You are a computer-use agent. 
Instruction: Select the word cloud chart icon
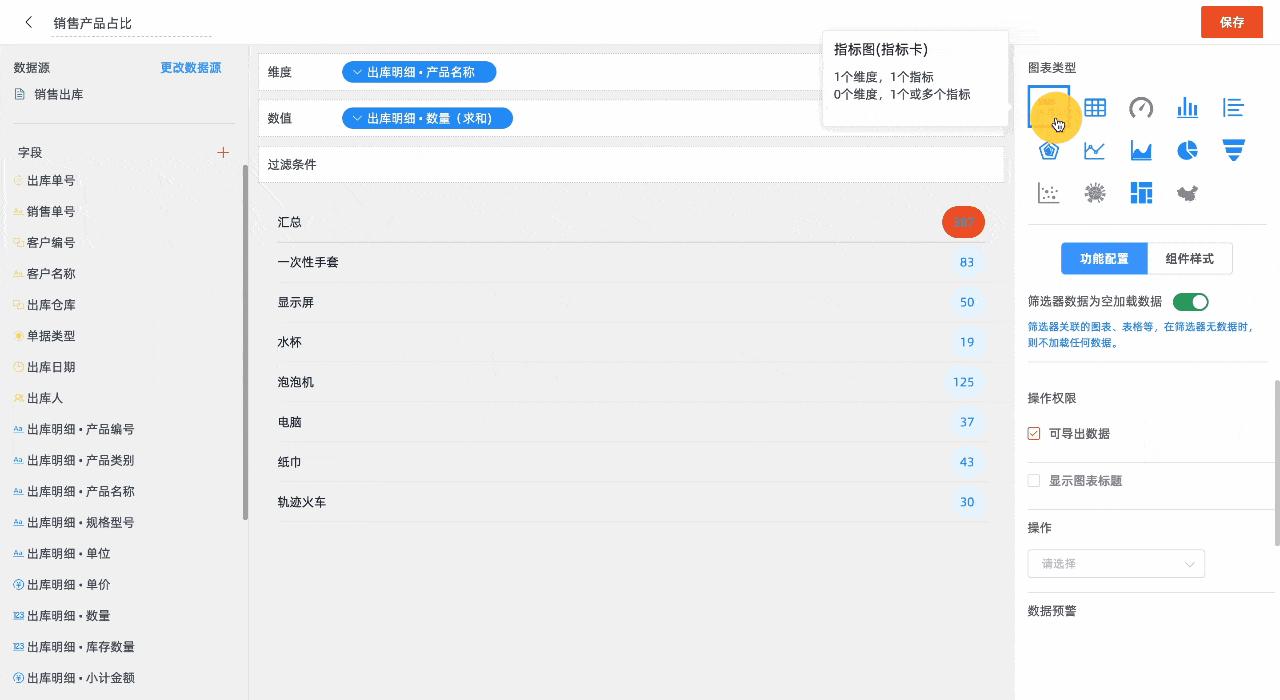1094,192
